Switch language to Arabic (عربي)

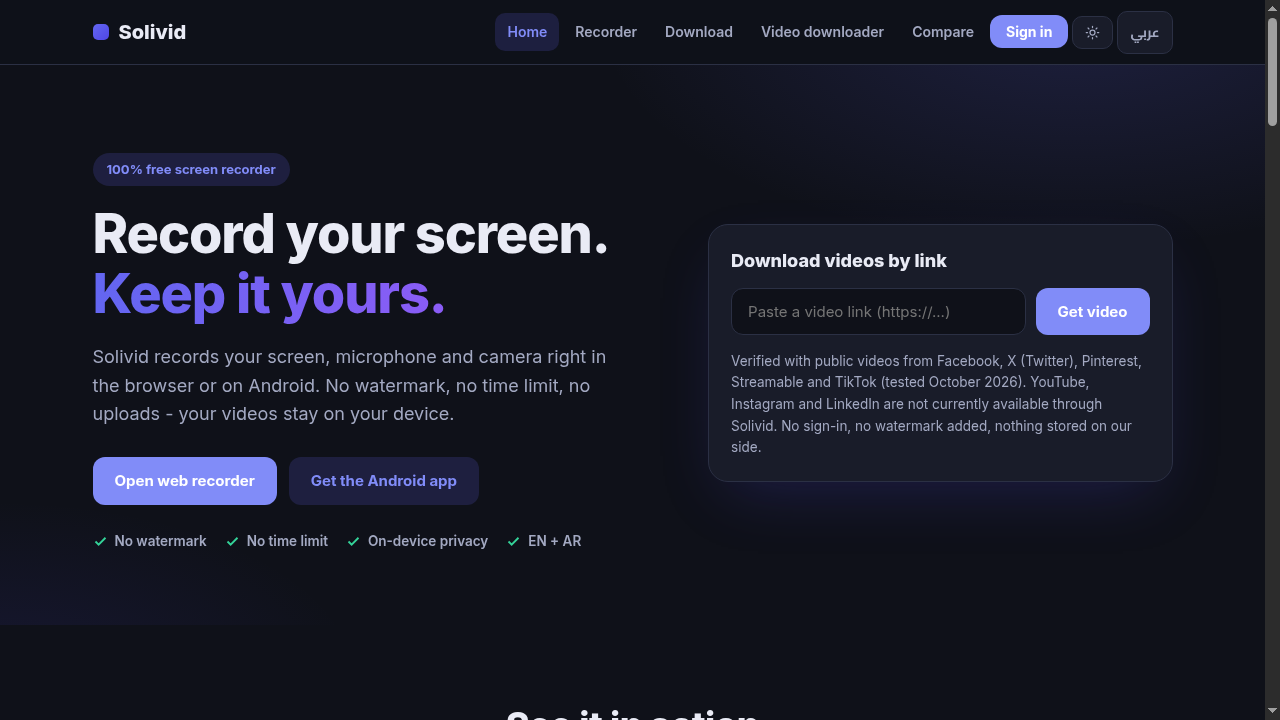click(x=1145, y=32)
